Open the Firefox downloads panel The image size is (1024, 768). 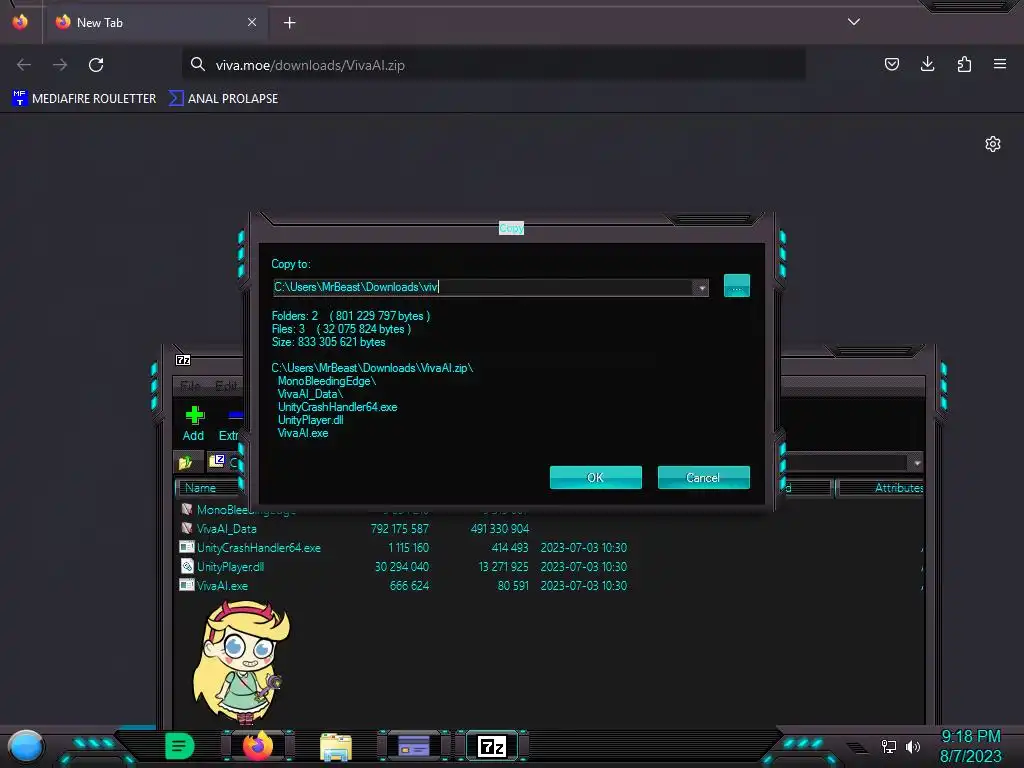927,64
